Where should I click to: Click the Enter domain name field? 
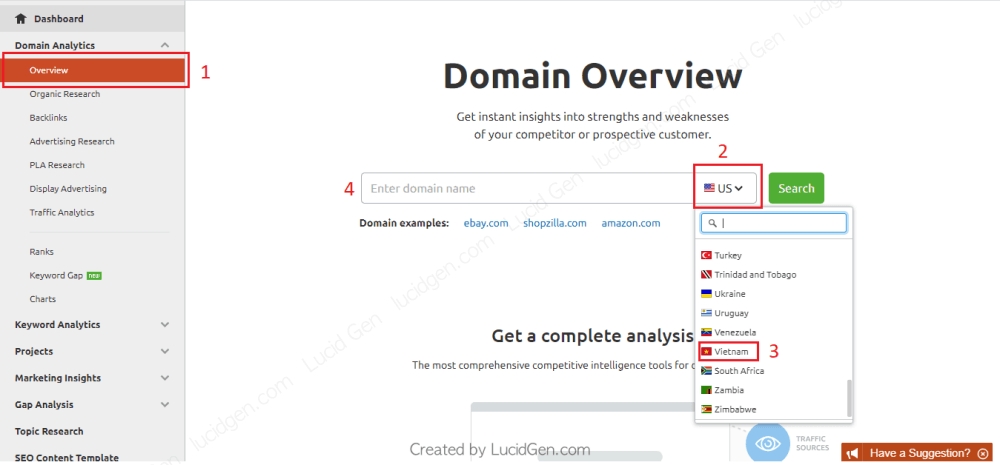(x=528, y=188)
